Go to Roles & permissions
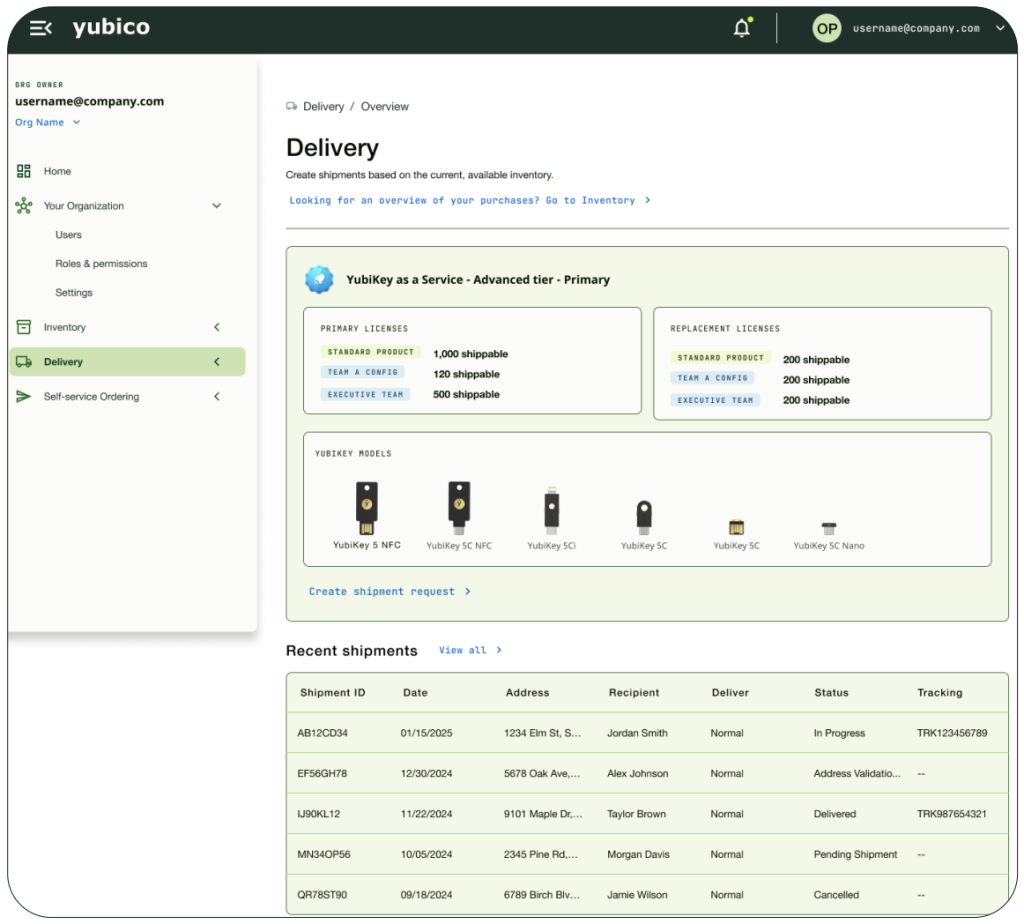The image size is (1024, 924). click(x=101, y=264)
